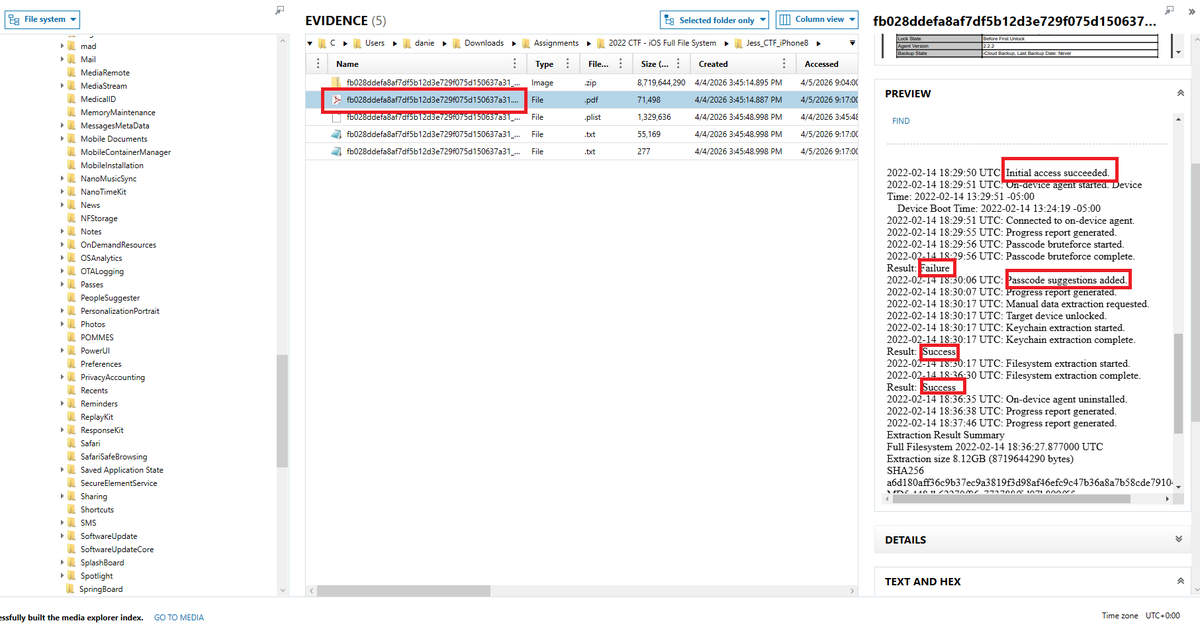
Task: Select the MemoryMaintenance folder
Action: point(118,112)
